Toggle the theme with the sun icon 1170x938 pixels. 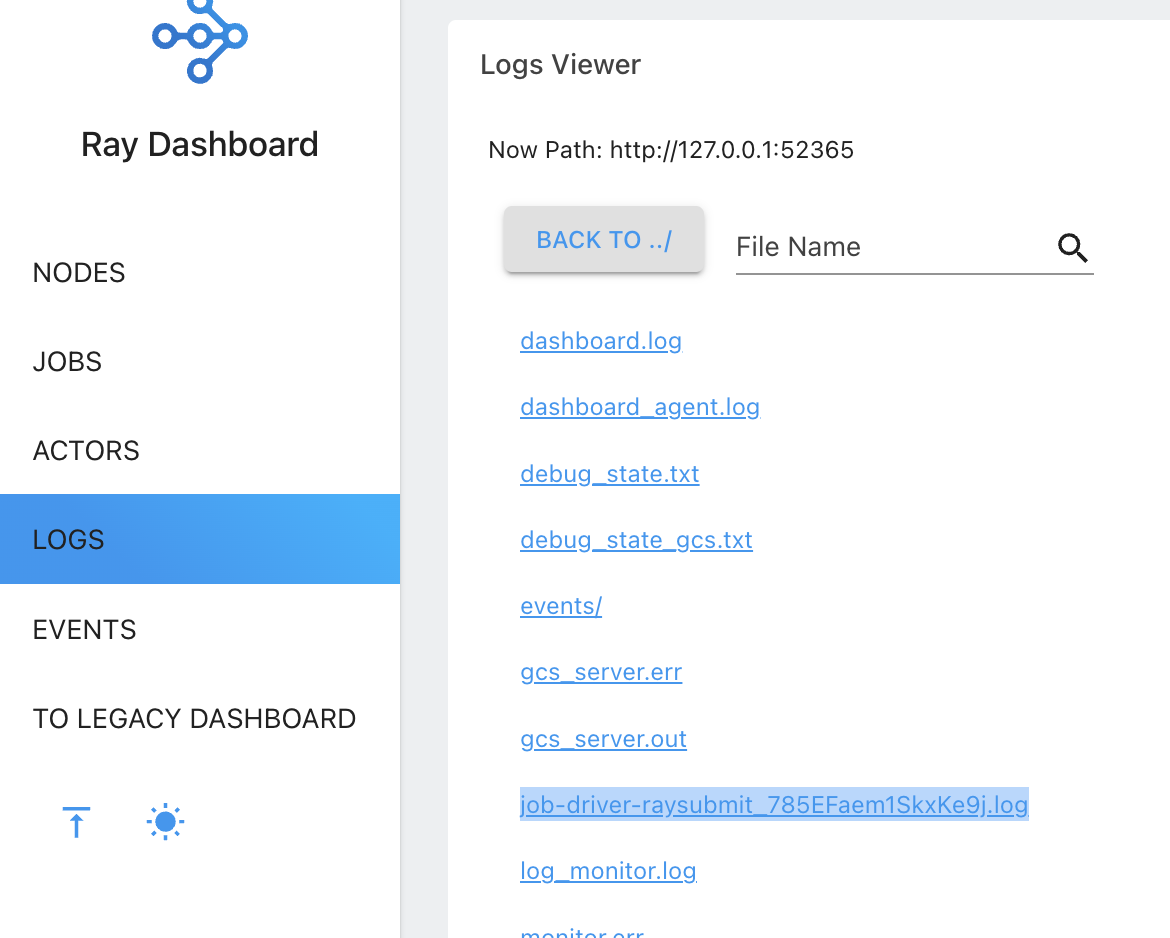(x=165, y=821)
